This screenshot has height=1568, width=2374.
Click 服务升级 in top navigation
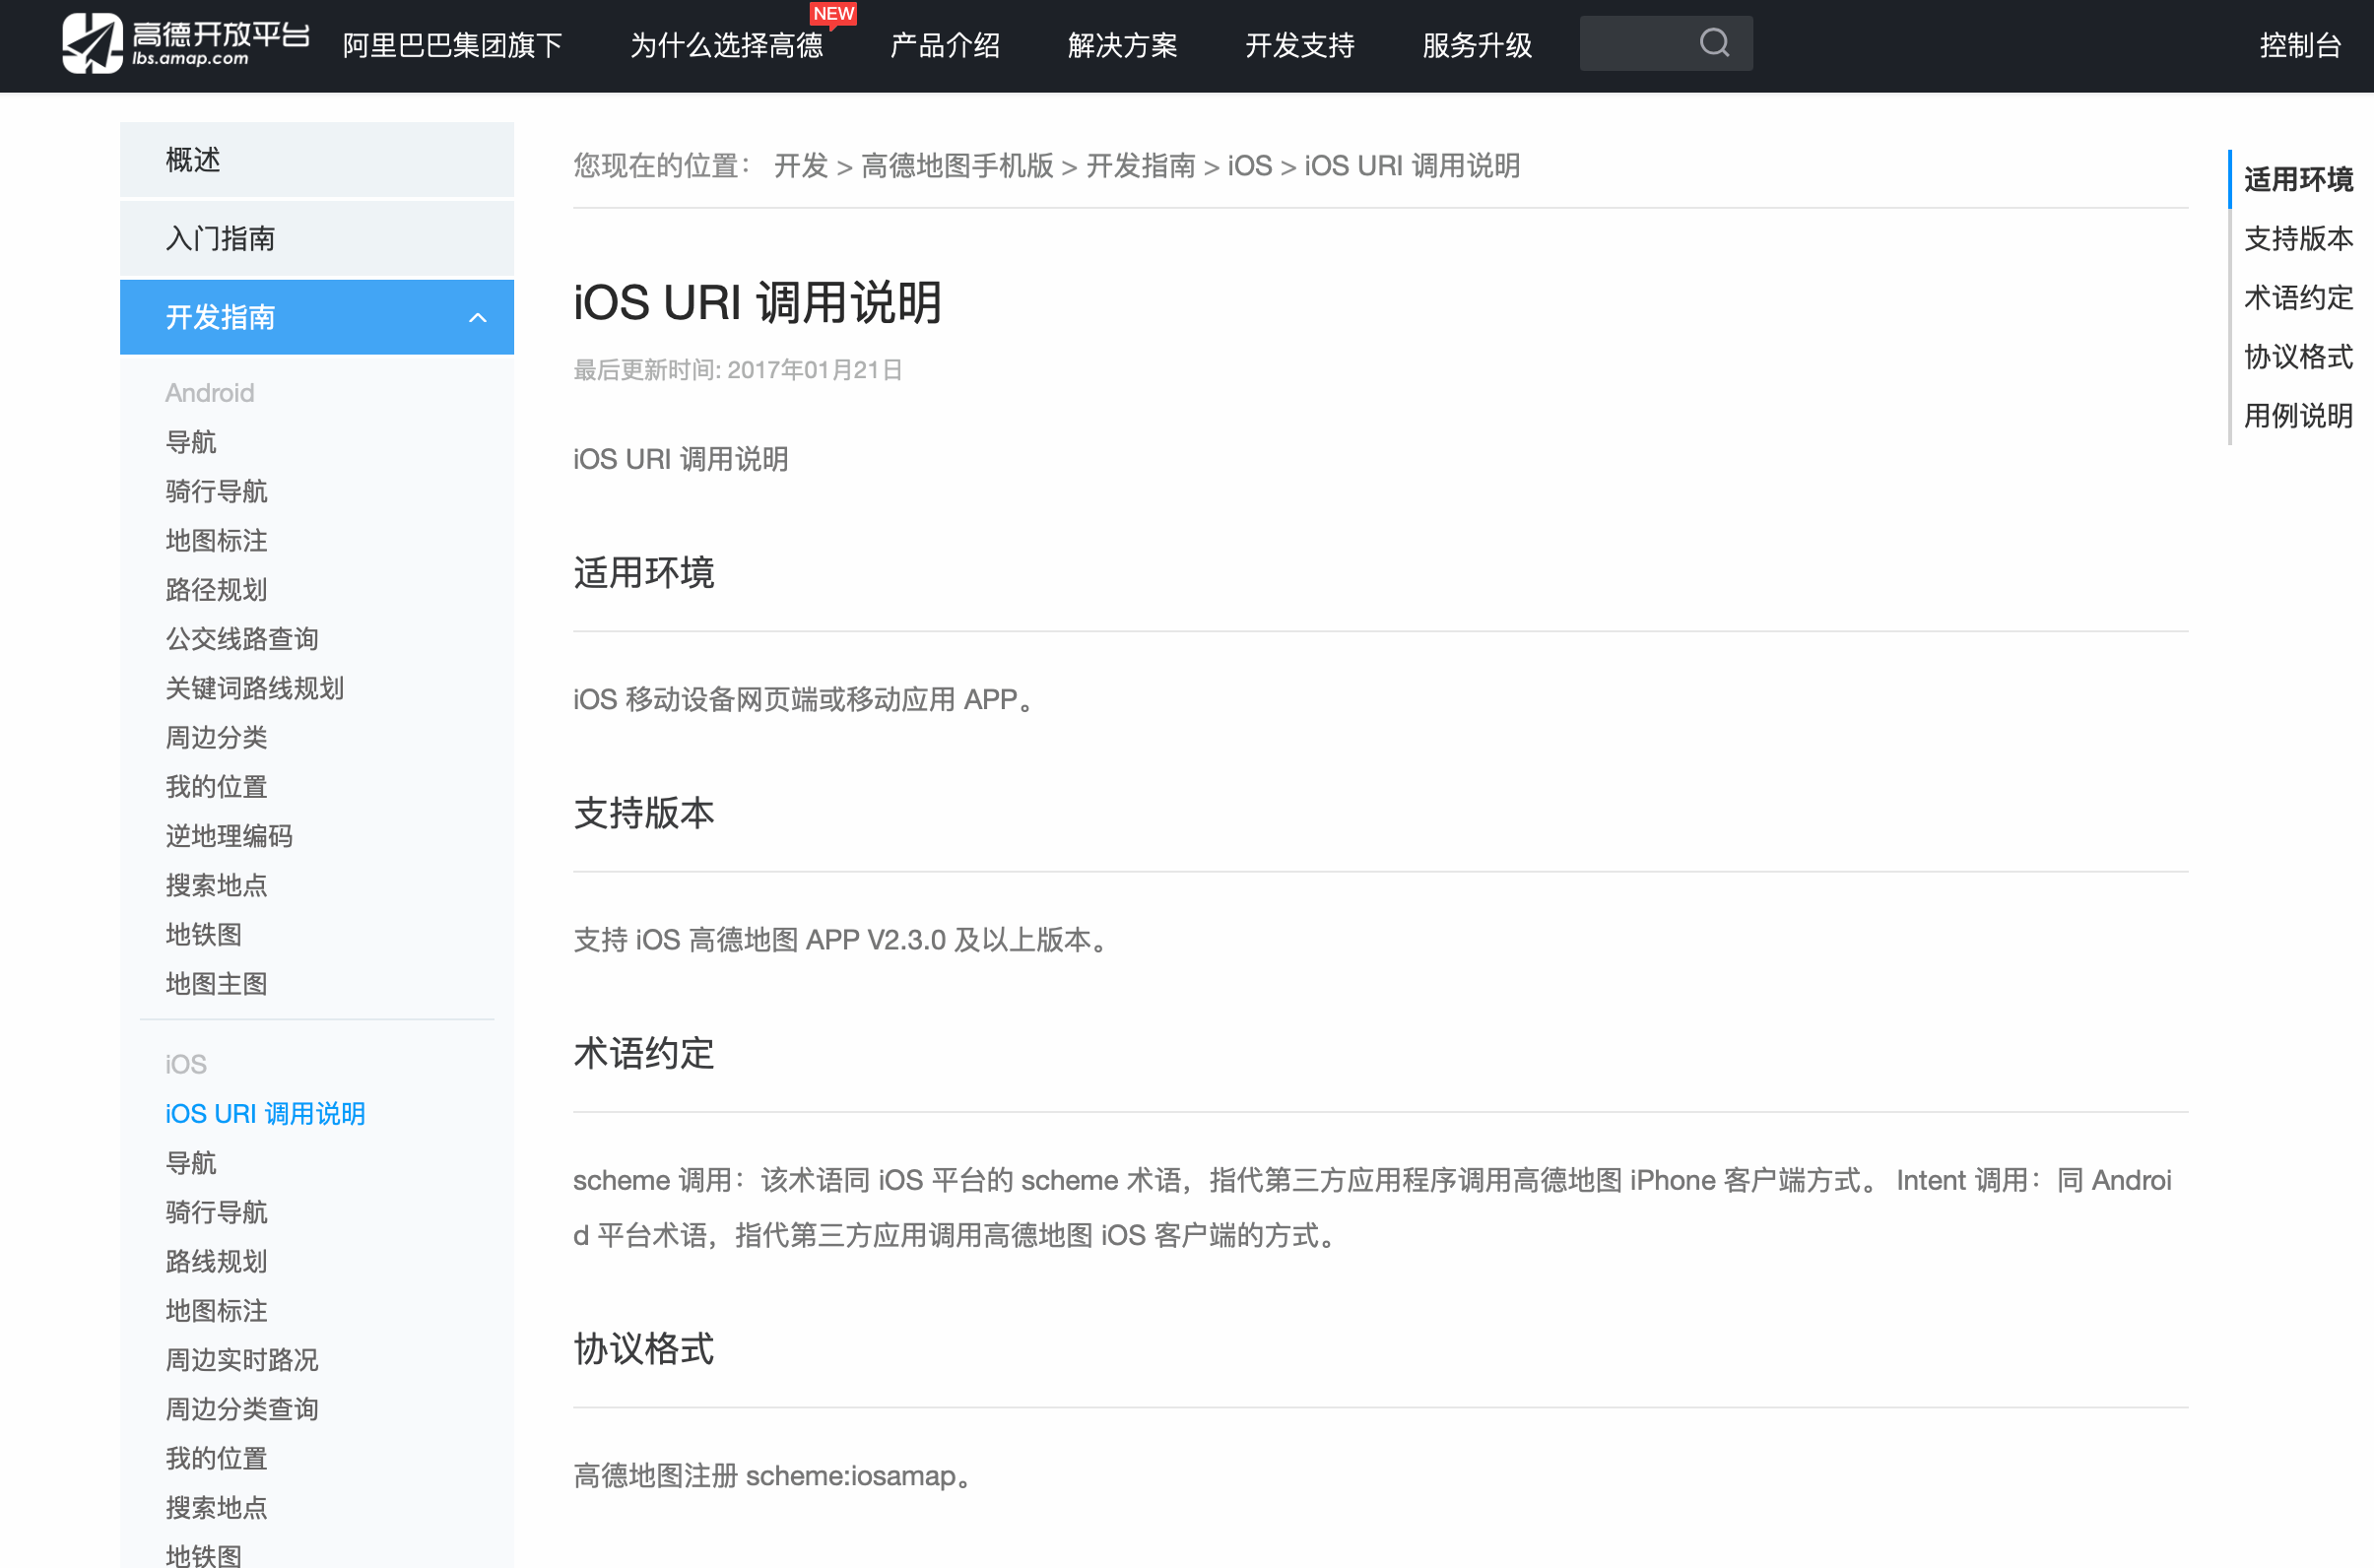click(x=1477, y=46)
